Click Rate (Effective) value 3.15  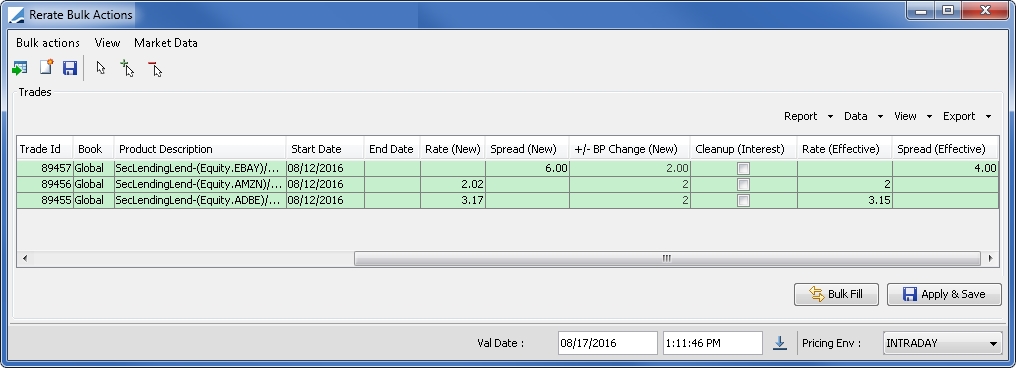(x=845, y=200)
